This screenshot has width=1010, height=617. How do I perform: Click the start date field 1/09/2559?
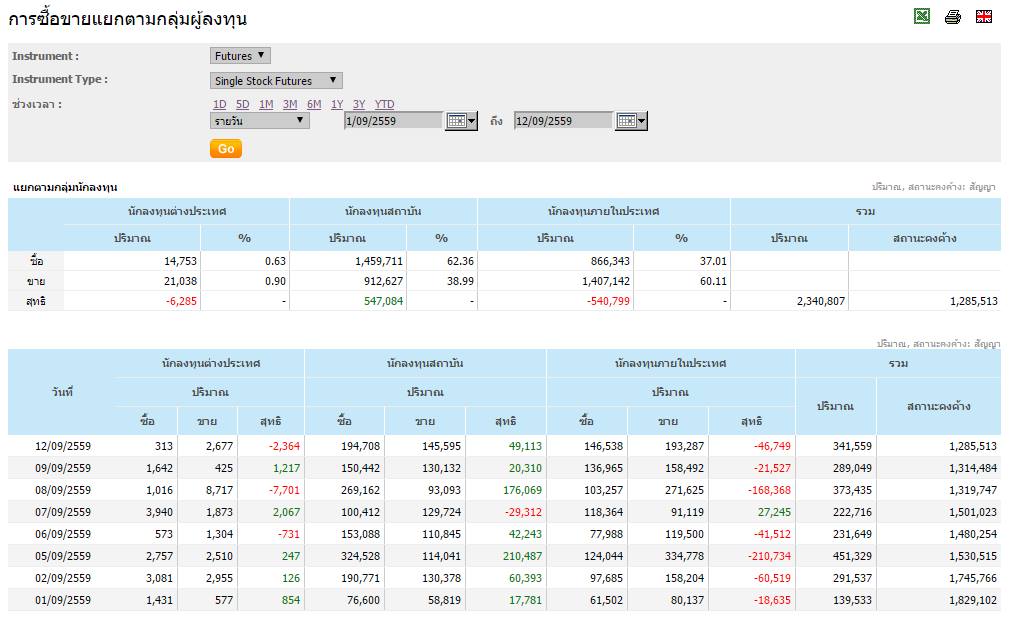pyautogui.click(x=394, y=121)
